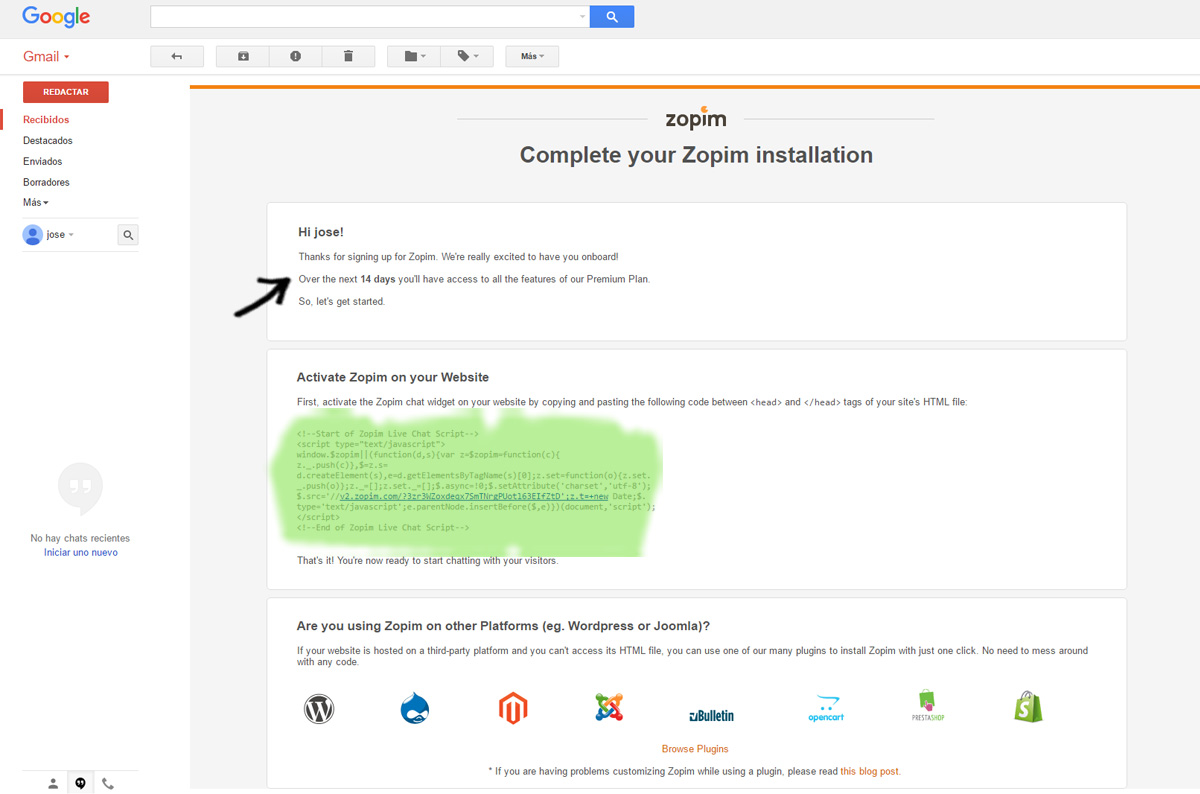This screenshot has height=794, width=1200.
Task: Open the Browse Plugins link
Action: pyautogui.click(x=695, y=749)
